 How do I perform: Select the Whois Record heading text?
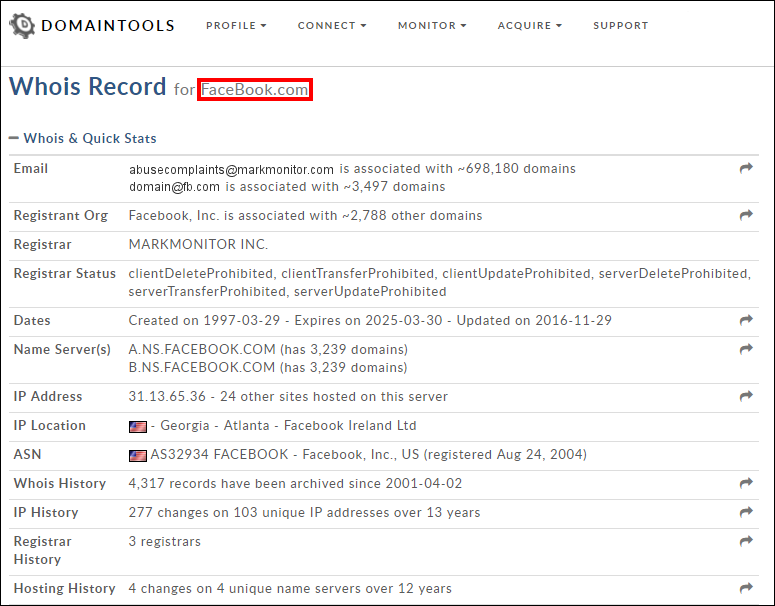pos(87,87)
